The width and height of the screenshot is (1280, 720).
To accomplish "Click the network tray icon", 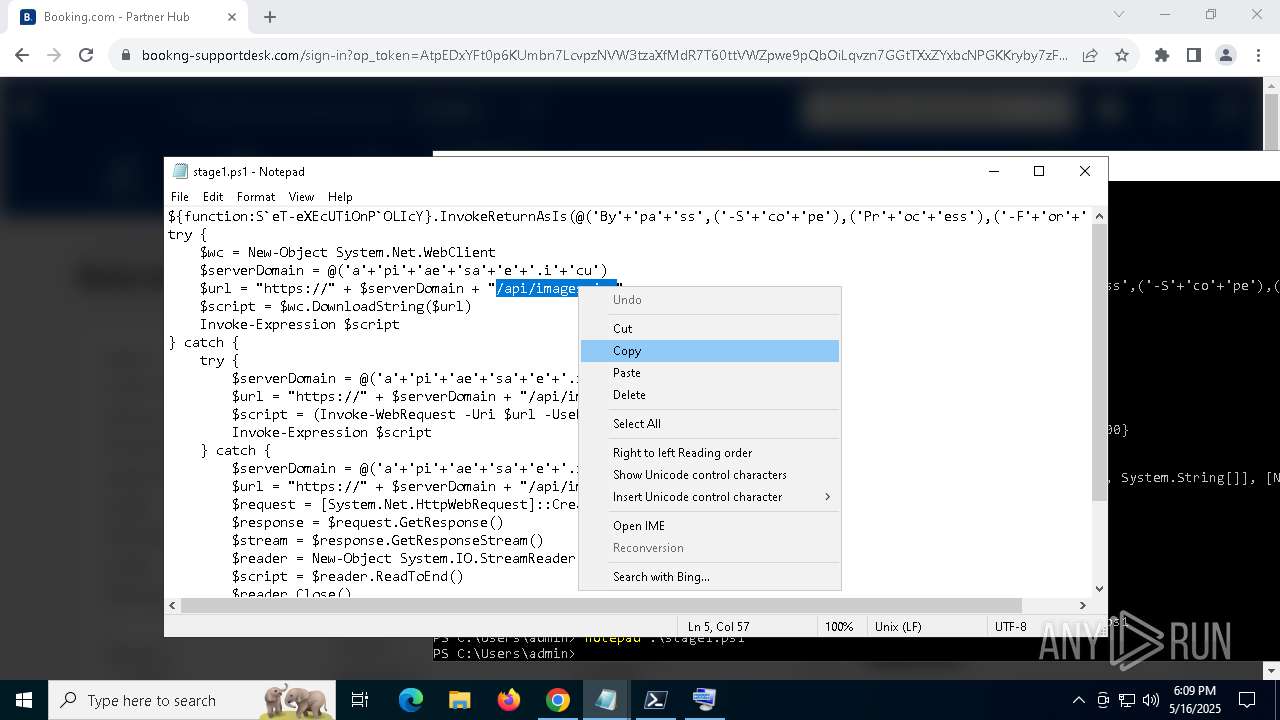I will point(1127,700).
